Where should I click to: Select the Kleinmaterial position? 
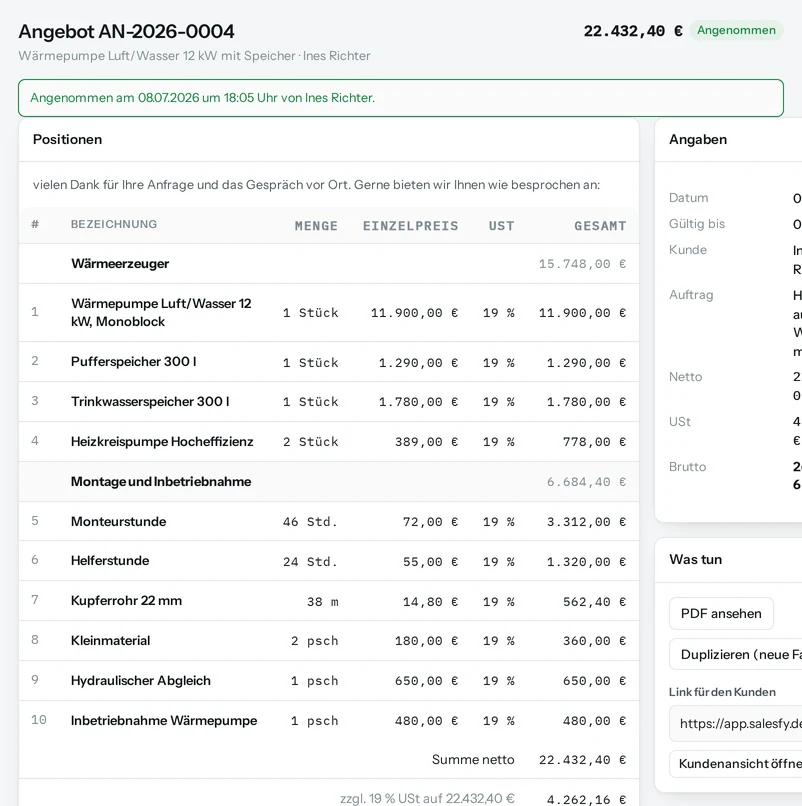coord(329,640)
